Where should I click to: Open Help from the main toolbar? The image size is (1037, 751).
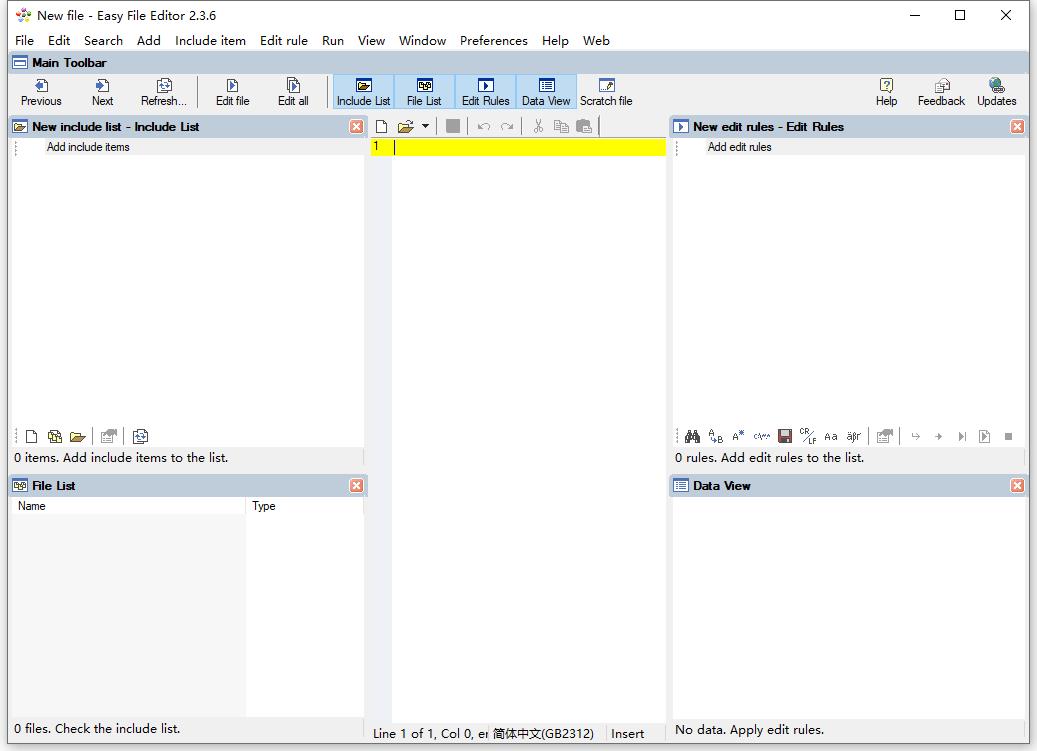click(x=886, y=93)
